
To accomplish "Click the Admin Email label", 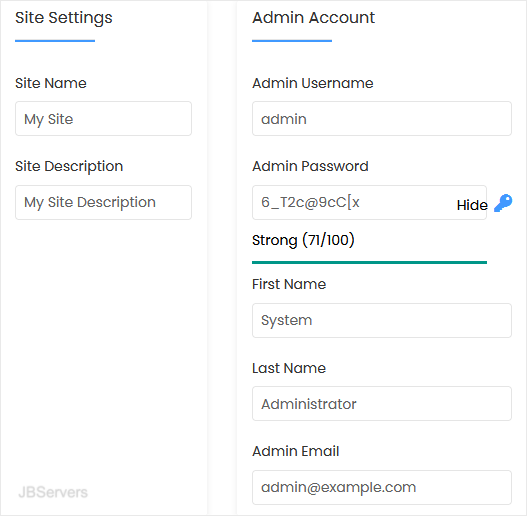I will tap(296, 451).
